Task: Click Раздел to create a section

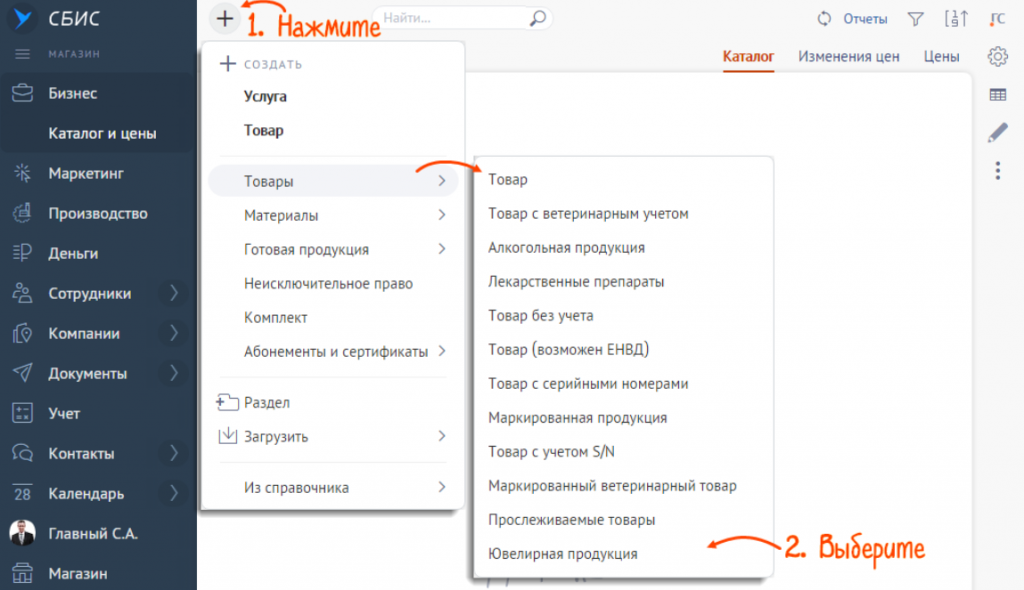Action: 266,402
